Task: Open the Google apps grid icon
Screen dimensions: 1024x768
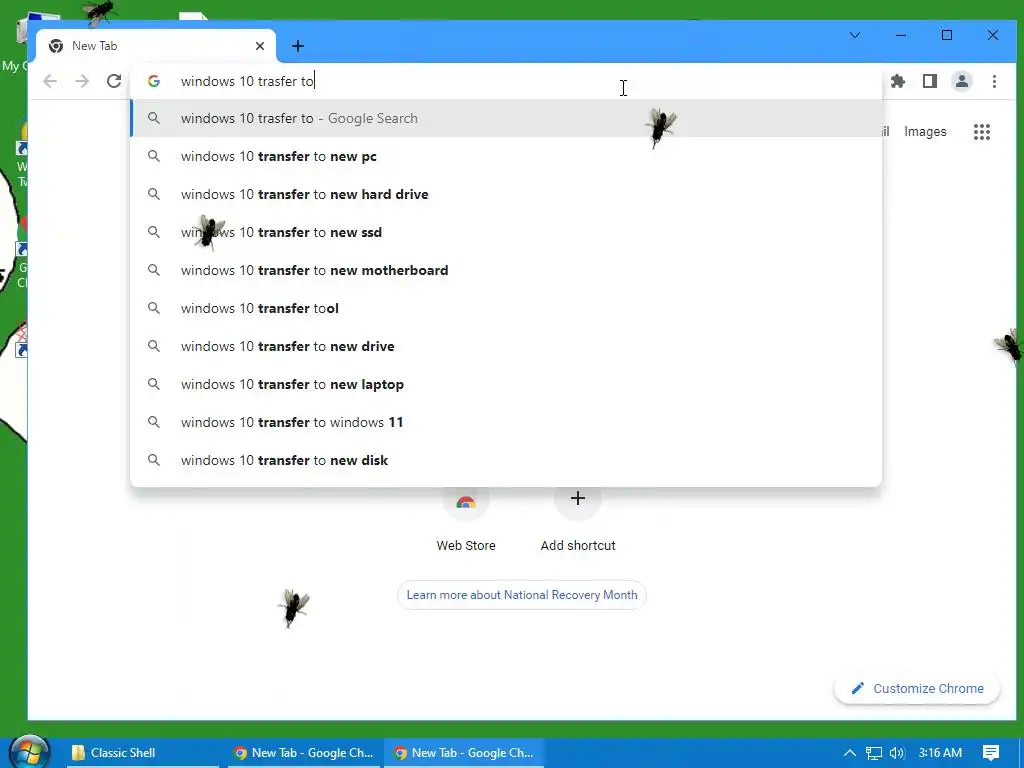Action: point(982,132)
